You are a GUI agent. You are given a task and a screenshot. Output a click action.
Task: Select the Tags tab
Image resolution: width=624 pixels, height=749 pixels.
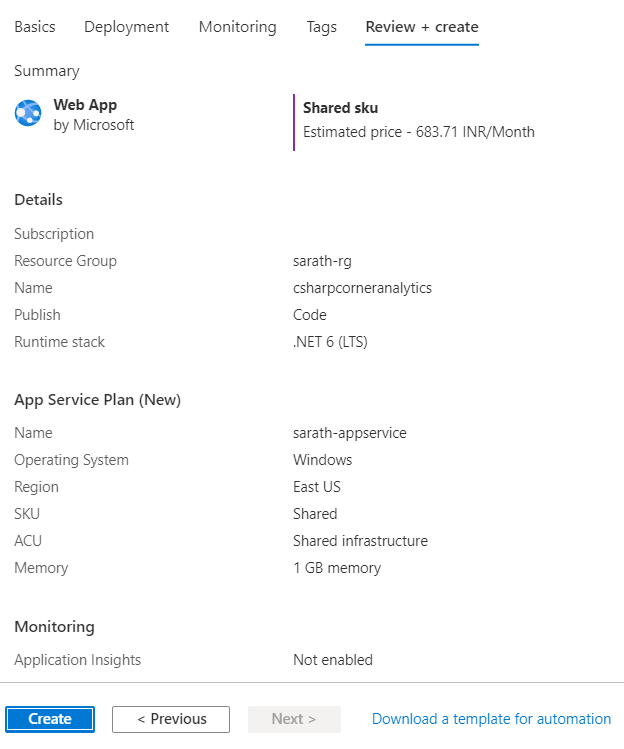tap(322, 27)
